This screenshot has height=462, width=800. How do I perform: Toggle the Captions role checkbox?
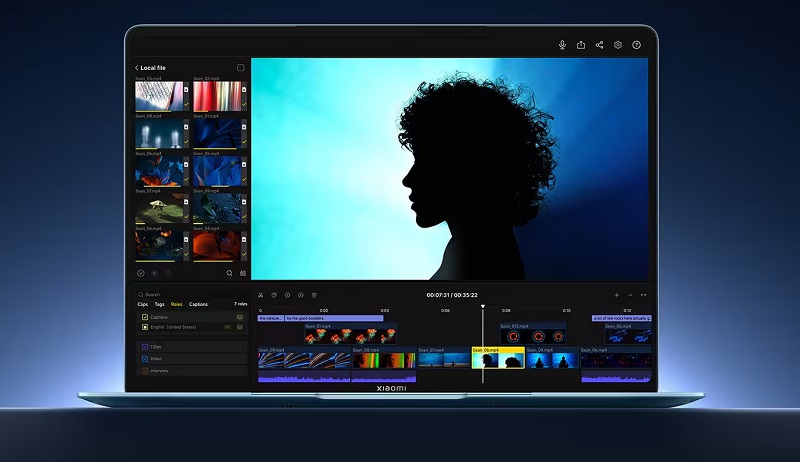tap(145, 317)
